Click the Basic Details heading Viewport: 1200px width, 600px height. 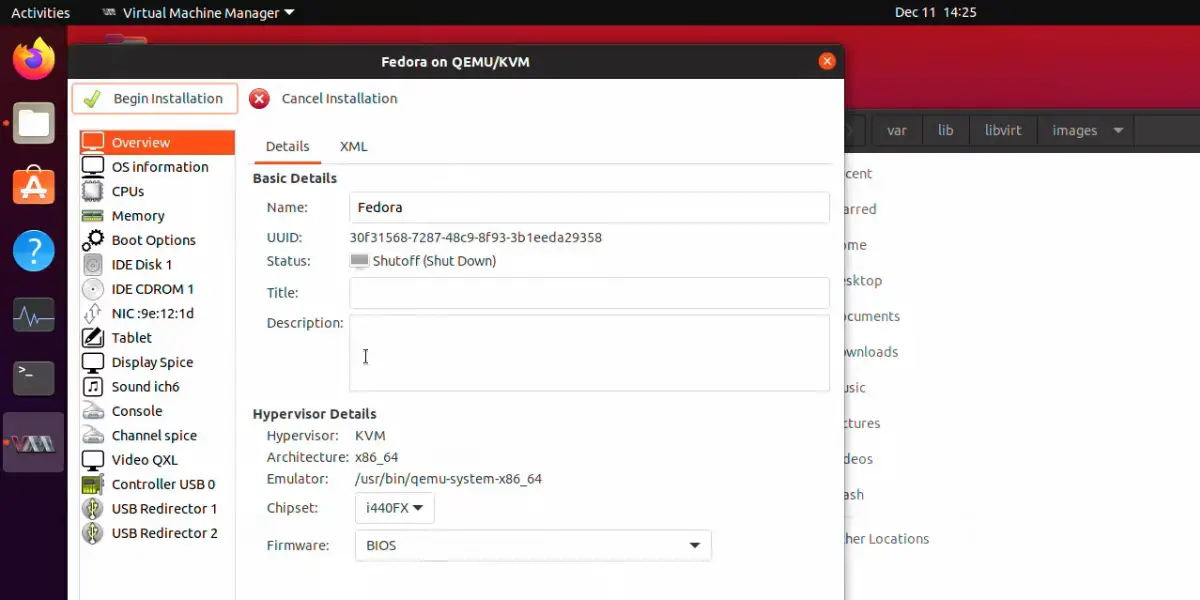295,178
